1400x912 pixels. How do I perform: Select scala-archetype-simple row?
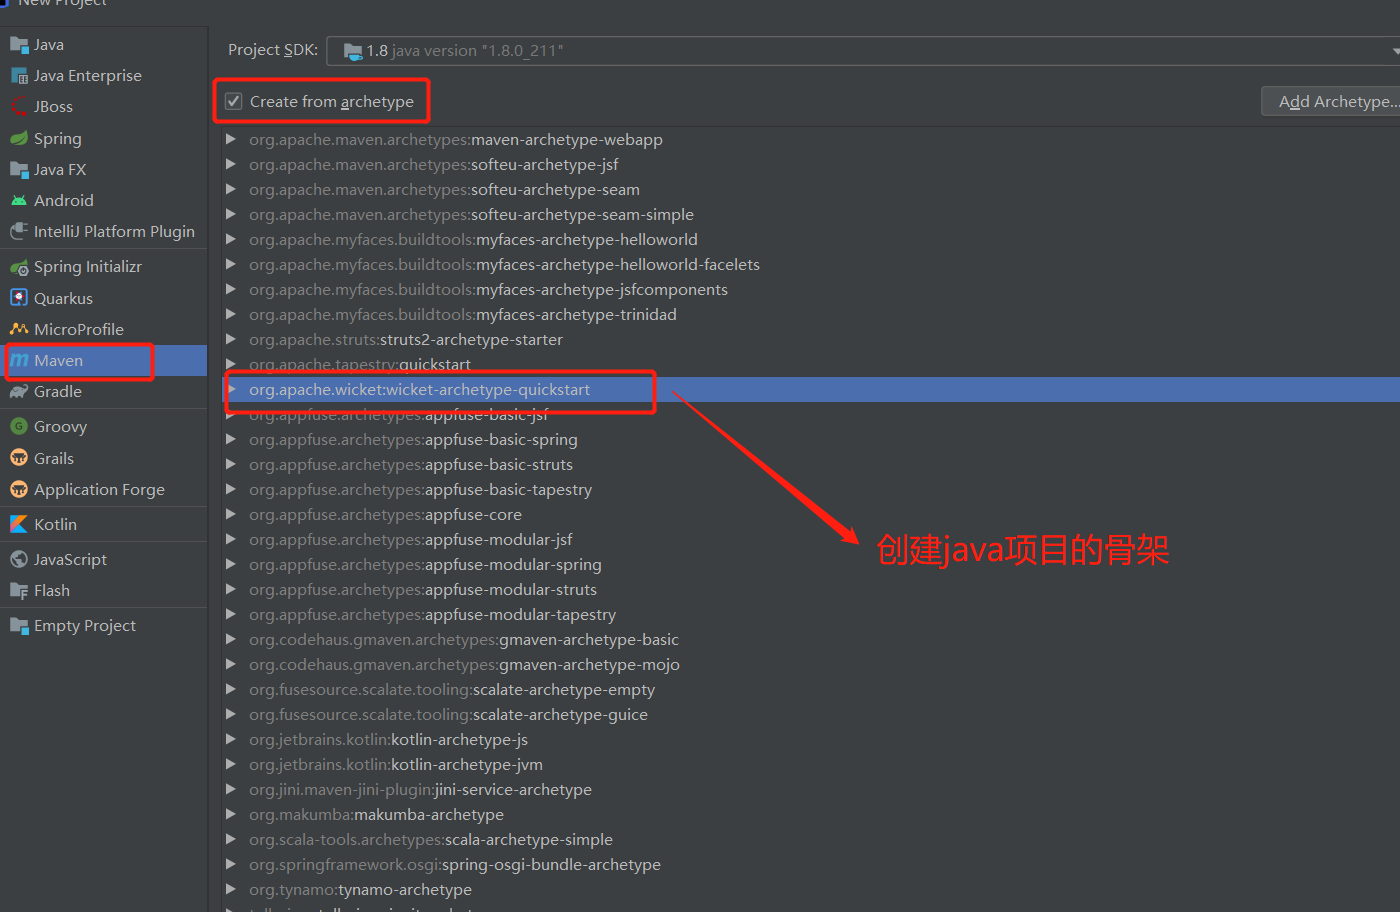tap(811, 839)
